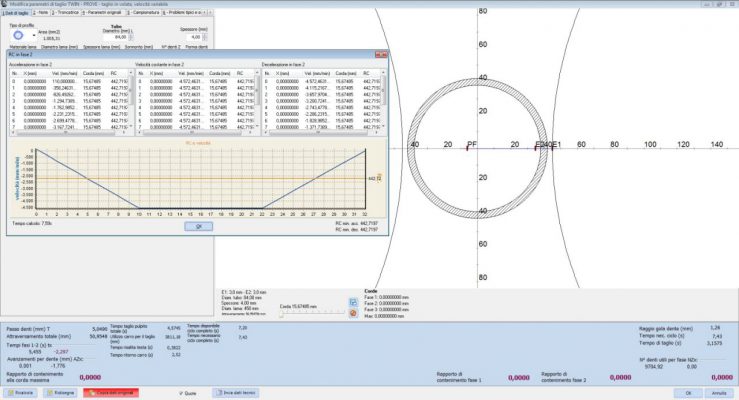This screenshot has height=400, width=739.
Task: Click the round tube profile icon
Action: (18, 35)
